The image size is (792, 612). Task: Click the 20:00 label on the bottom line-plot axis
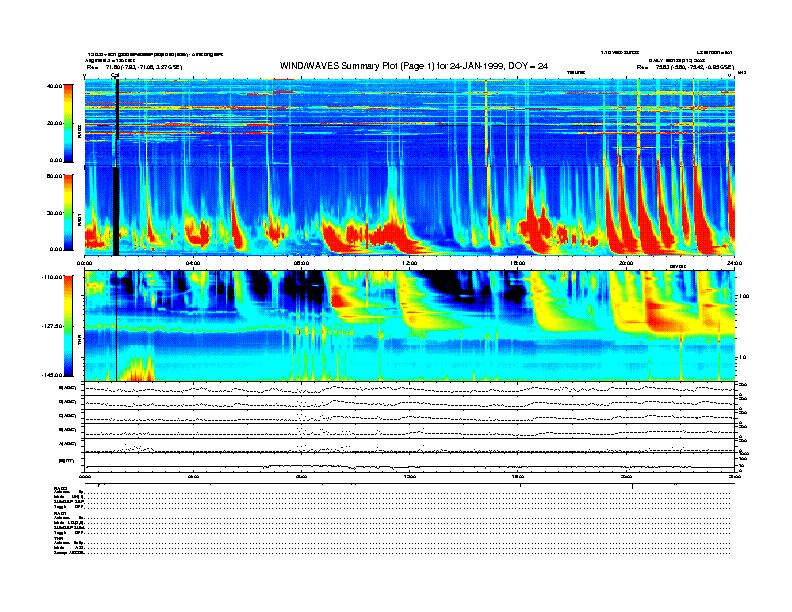point(626,476)
